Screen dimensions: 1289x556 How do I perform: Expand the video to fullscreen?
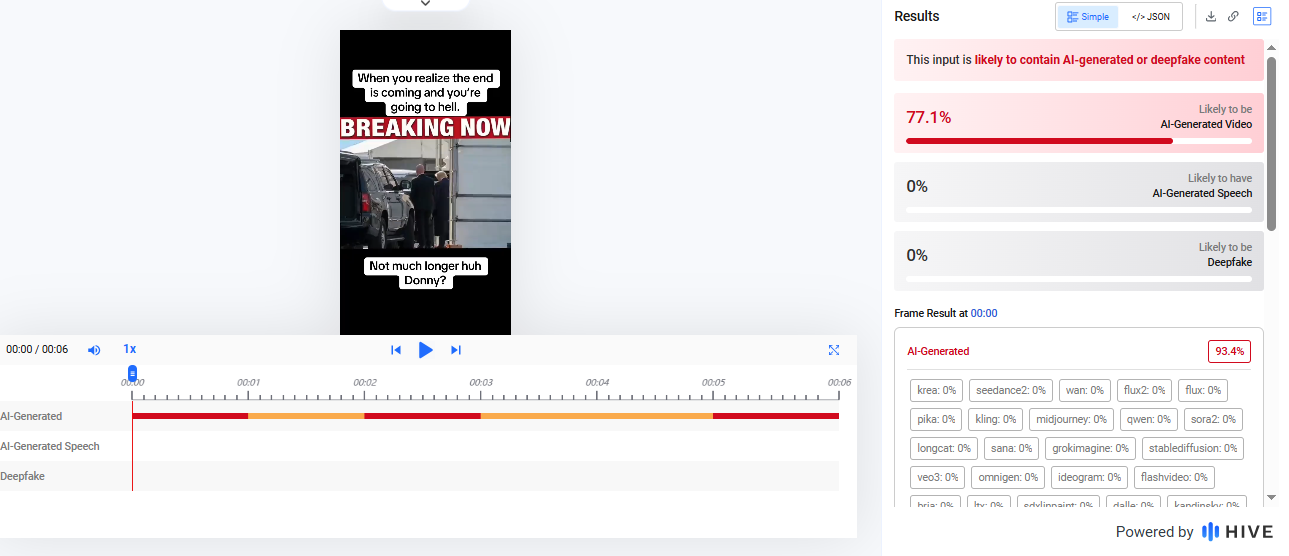[834, 350]
